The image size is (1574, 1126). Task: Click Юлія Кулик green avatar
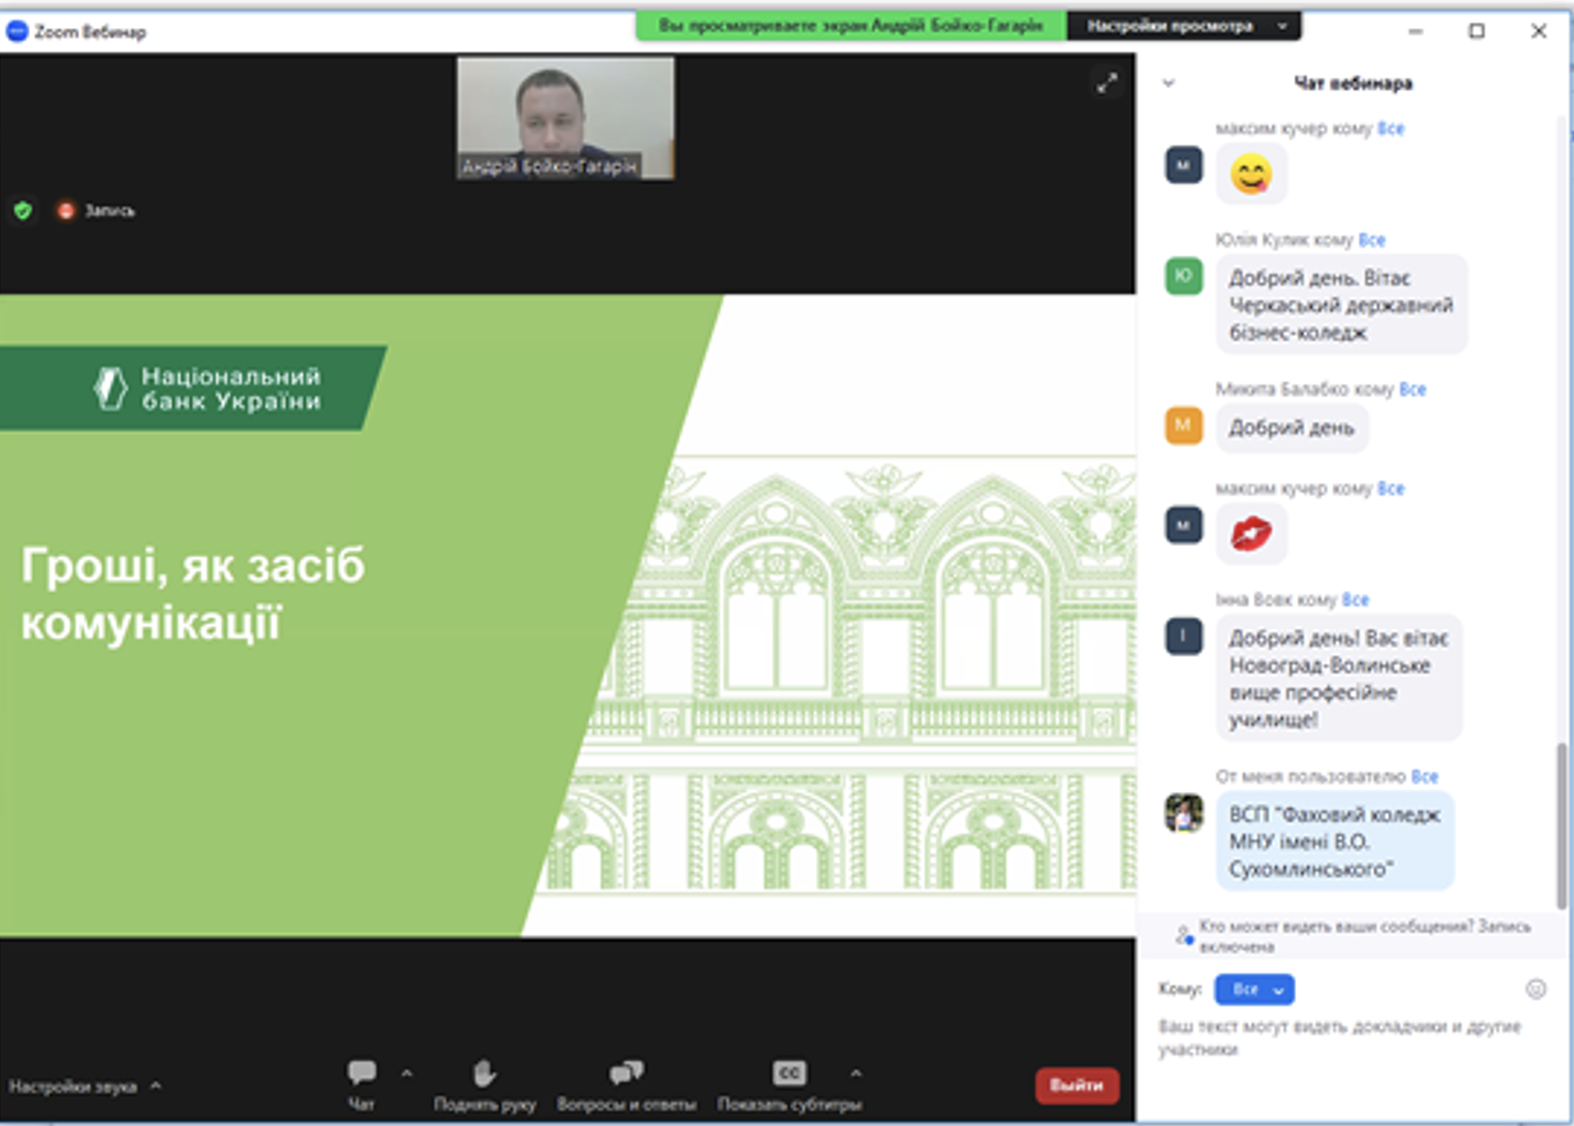click(1183, 276)
